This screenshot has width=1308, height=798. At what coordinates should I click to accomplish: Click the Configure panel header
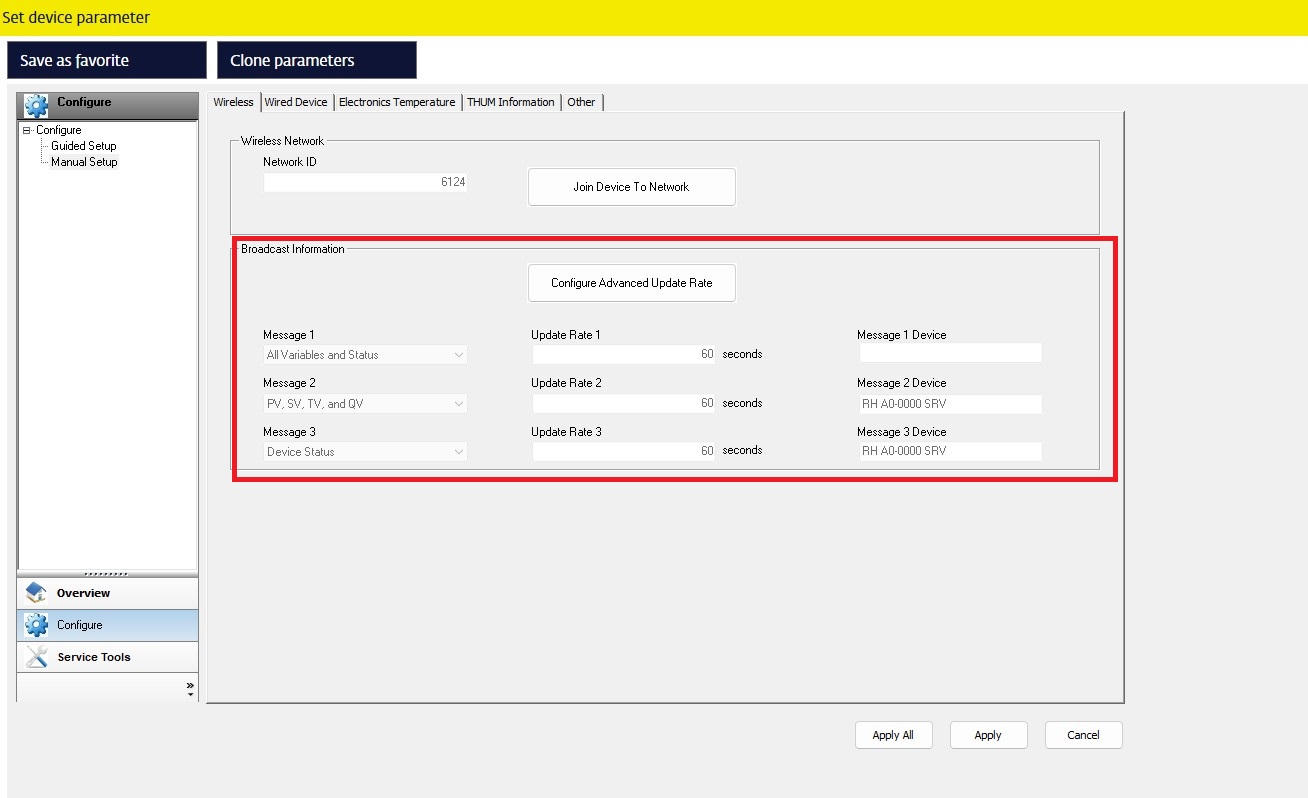108,104
